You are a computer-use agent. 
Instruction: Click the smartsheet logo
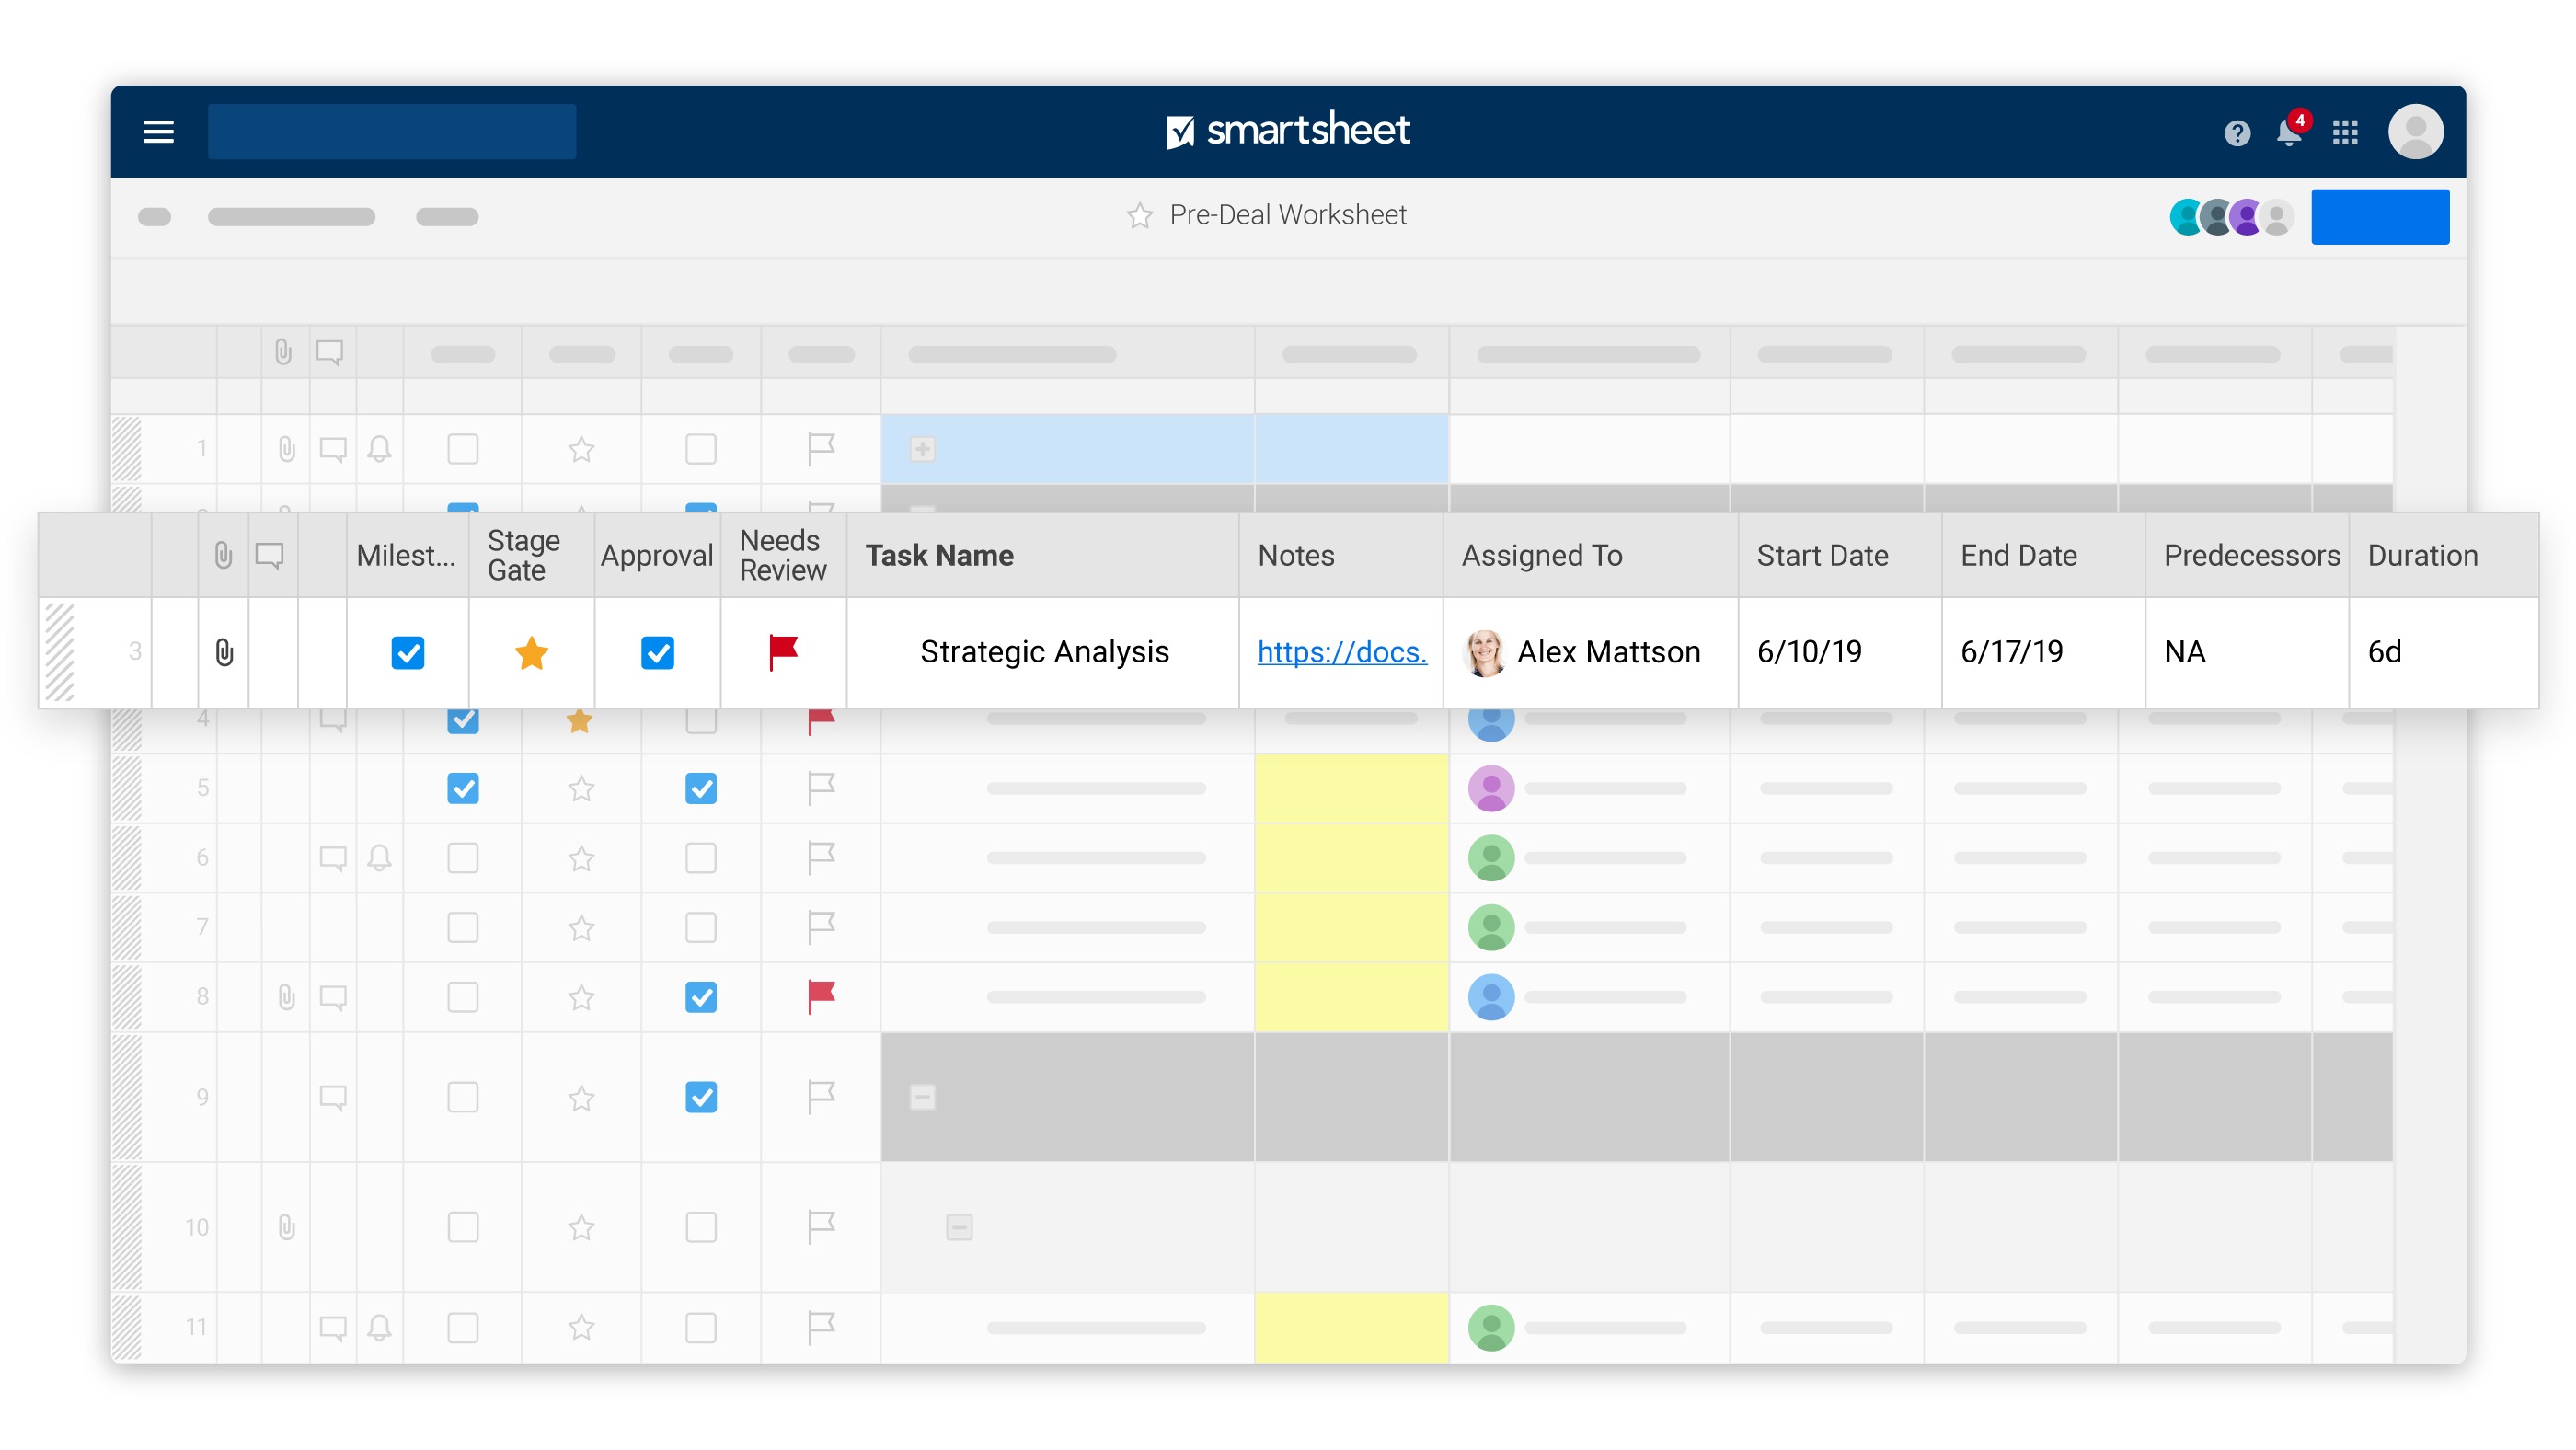coord(1288,130)
